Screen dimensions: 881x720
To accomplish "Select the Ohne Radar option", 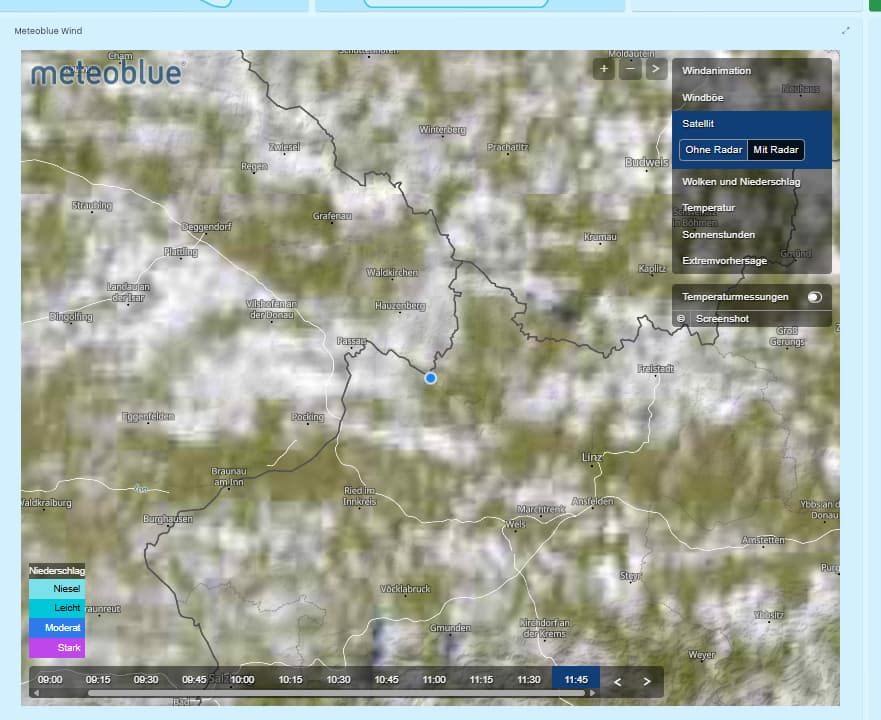I will [x=713, y=150].
